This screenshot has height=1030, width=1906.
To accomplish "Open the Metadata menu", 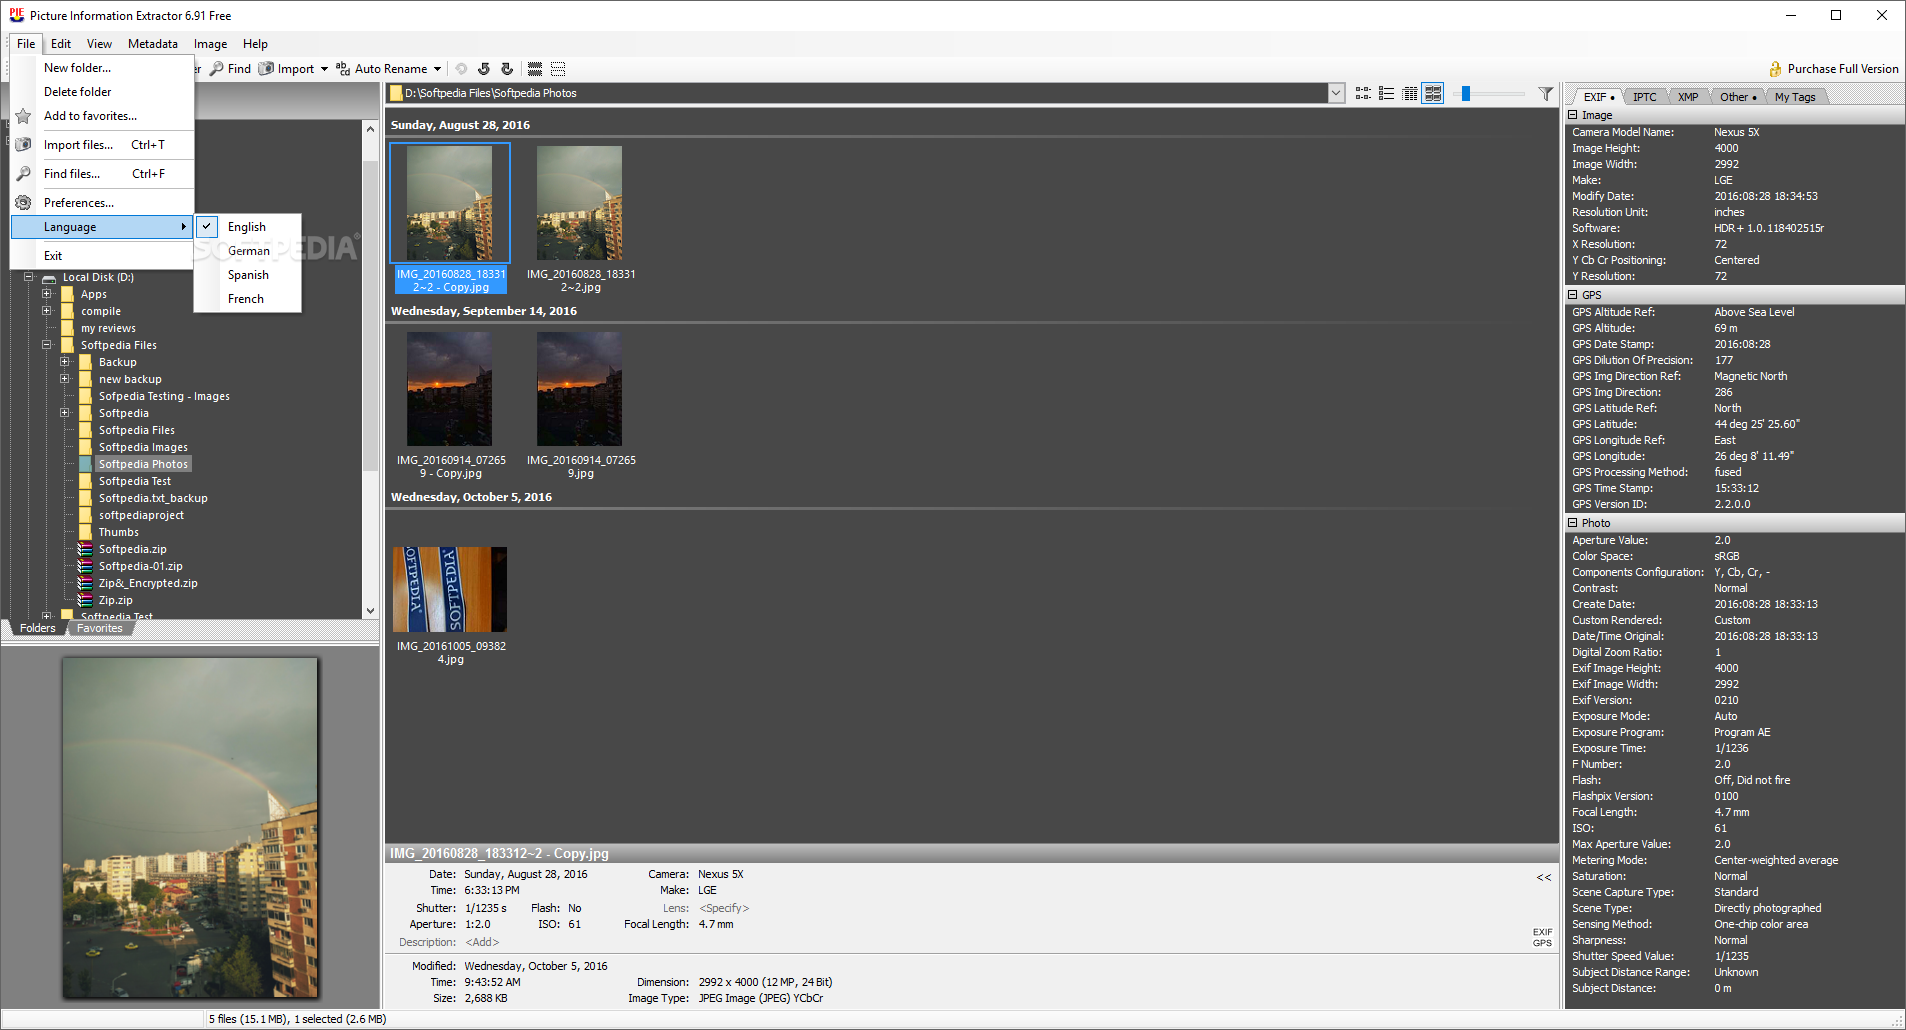I will click(153, 44).
